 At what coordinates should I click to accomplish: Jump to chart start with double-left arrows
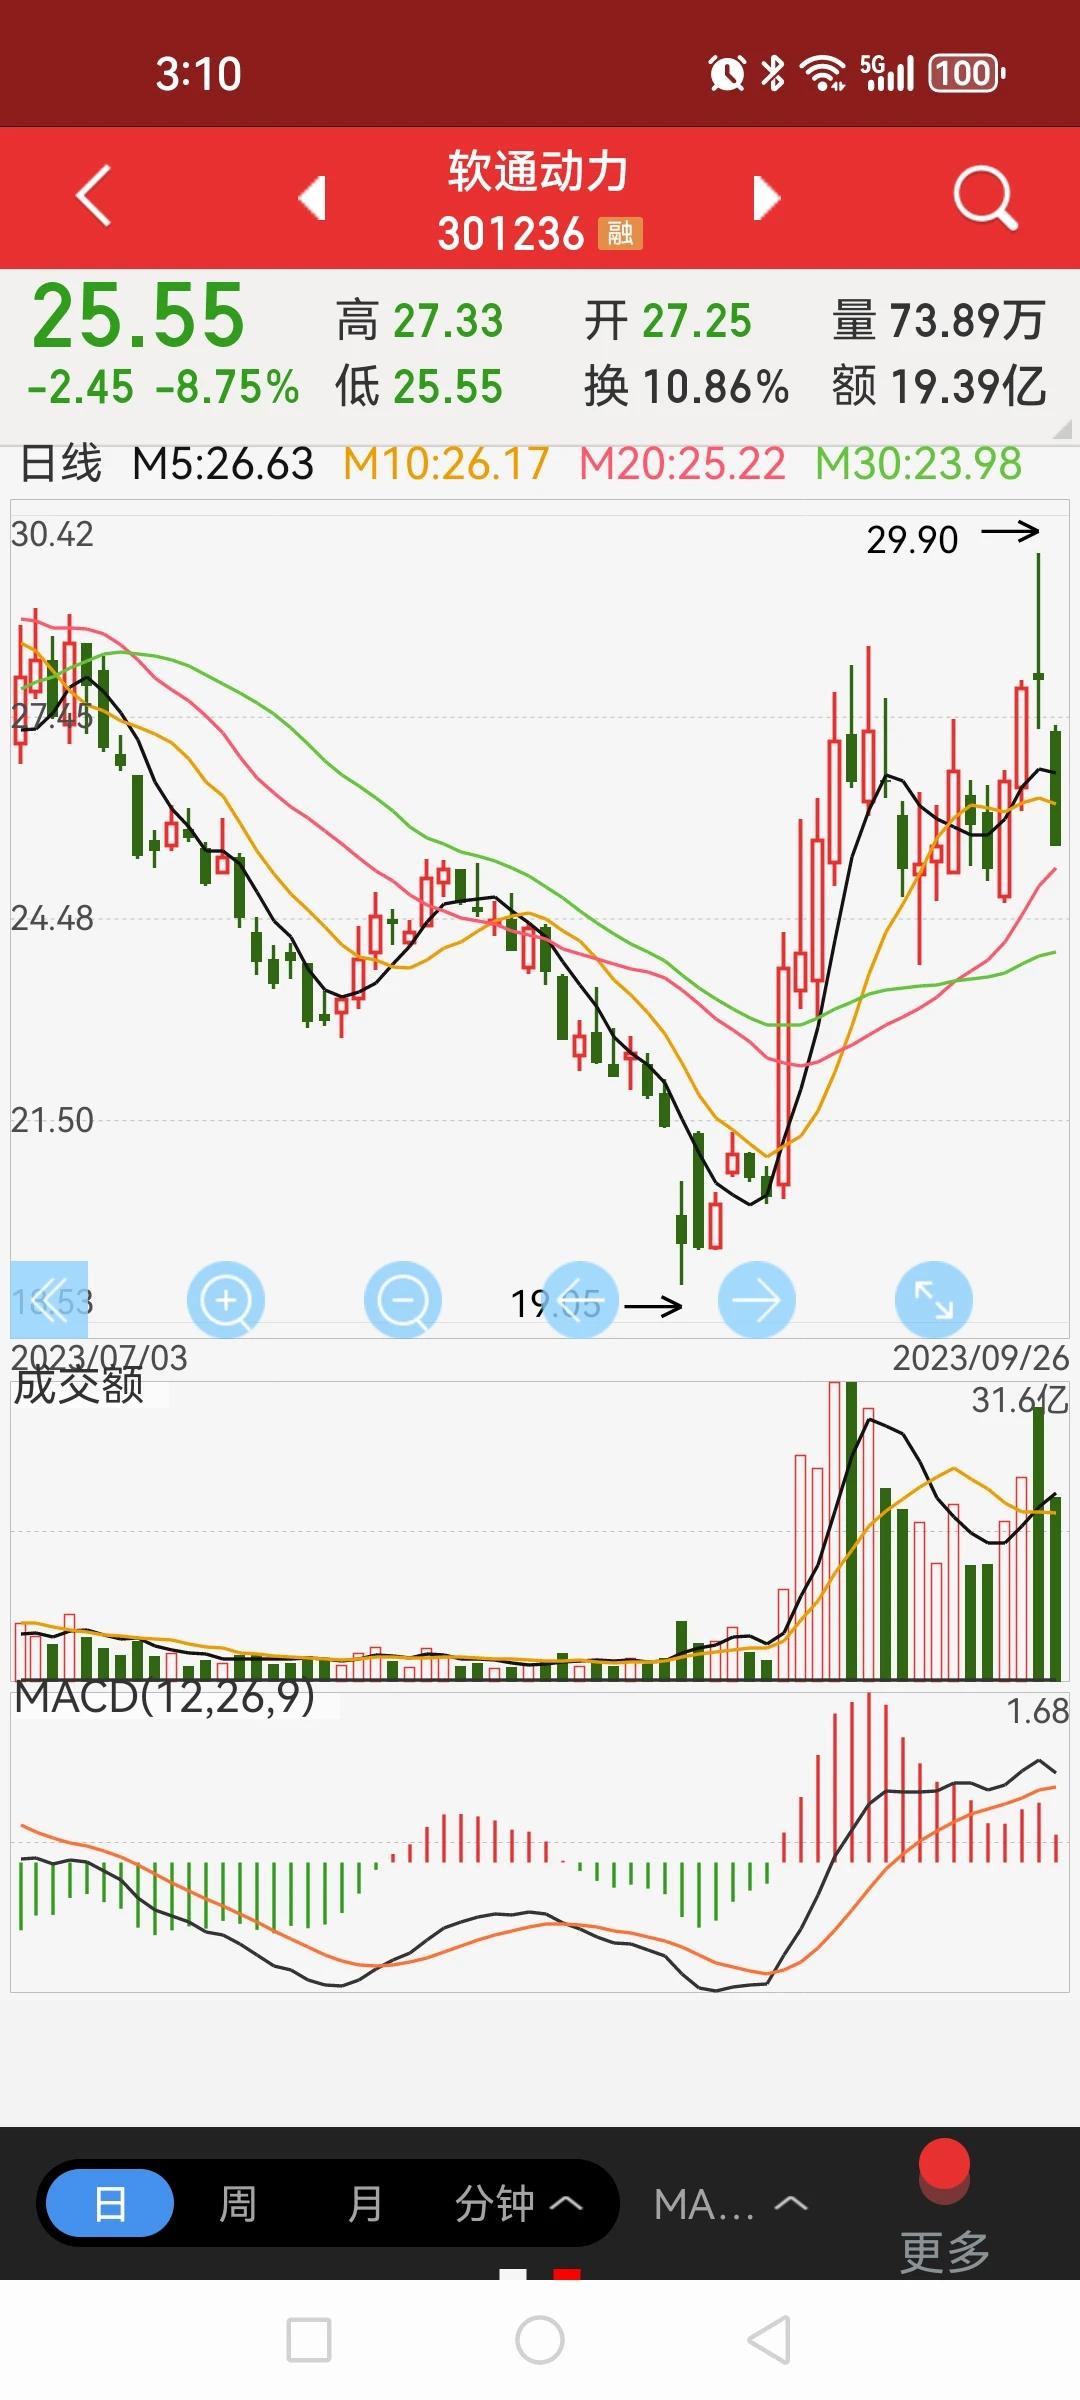coord(49,1299)
